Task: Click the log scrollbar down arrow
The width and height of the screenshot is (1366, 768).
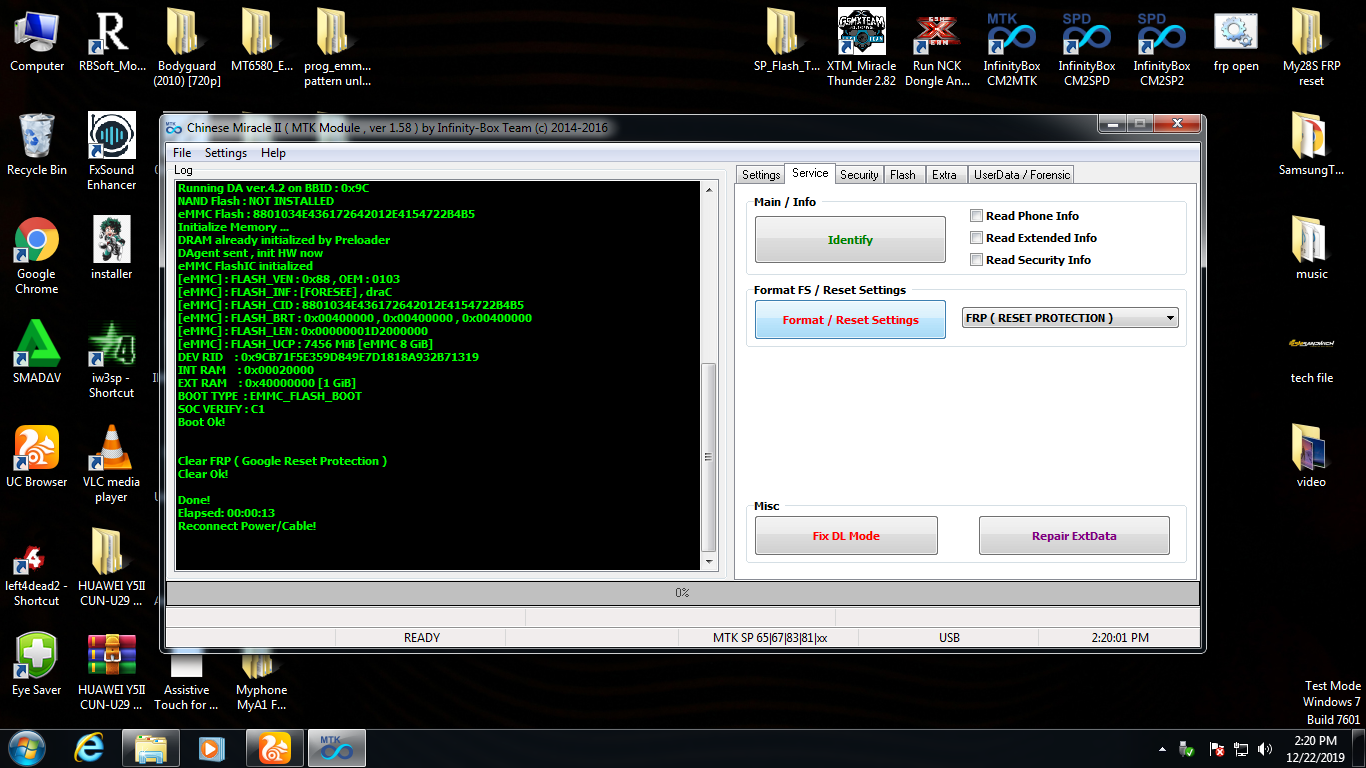Action: click(x=710, y=563)
